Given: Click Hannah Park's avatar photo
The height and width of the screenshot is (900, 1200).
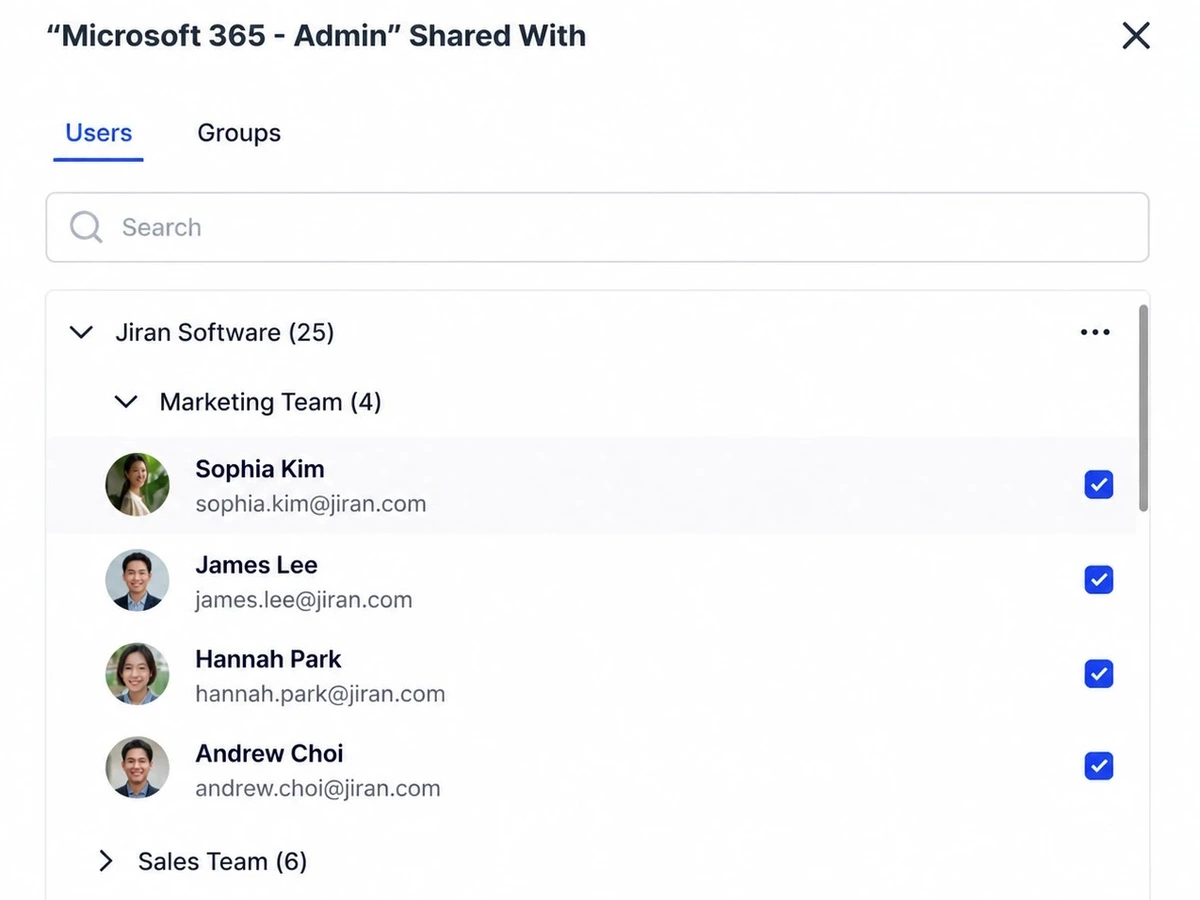Looking at the screenshot, I should pos(137,674).
